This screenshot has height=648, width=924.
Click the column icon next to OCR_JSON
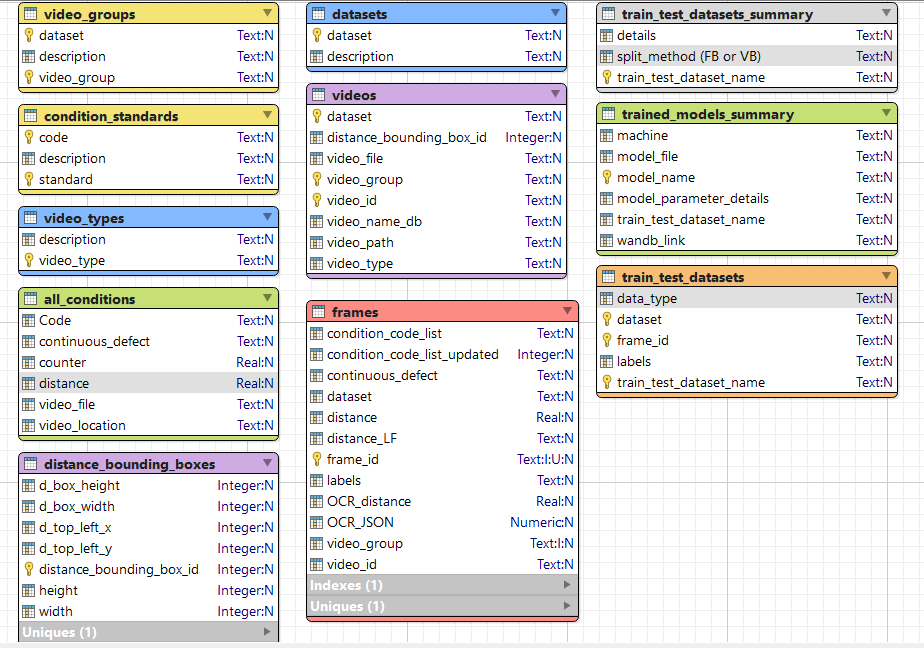(x=317, y=523)
